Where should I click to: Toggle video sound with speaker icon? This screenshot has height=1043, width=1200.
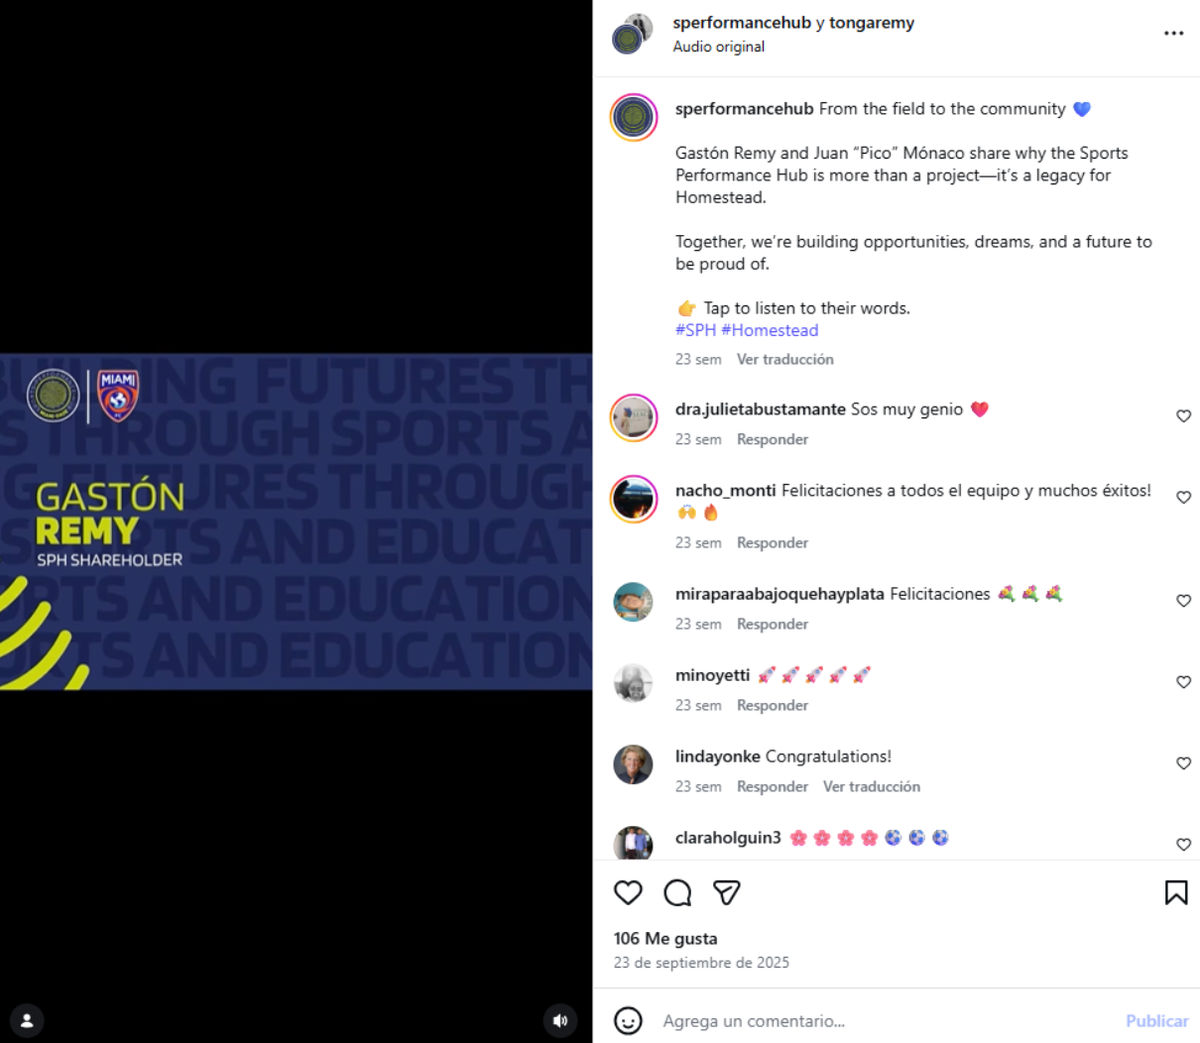560,1020
